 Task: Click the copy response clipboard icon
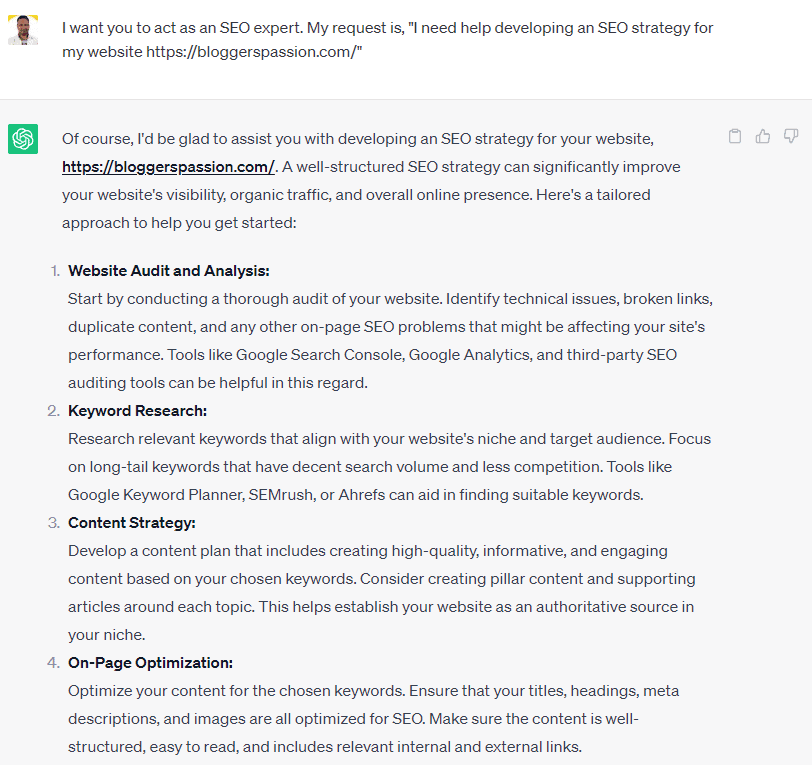[735, 137]
